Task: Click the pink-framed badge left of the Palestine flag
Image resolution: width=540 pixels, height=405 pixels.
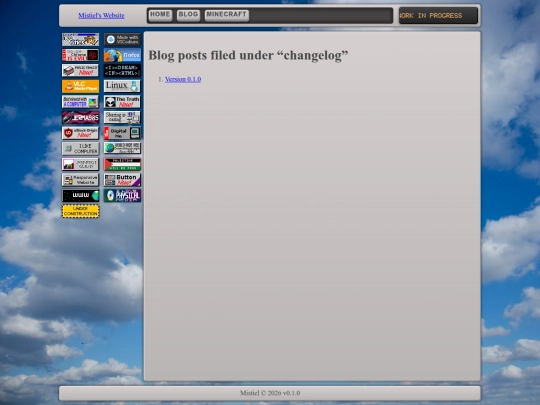Action: (x=81, y=164)
